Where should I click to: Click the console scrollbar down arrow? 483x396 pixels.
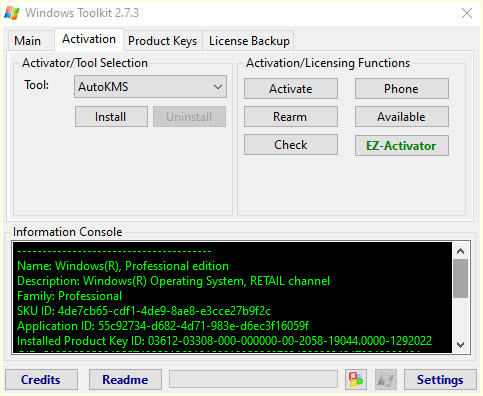pos(461,345)
